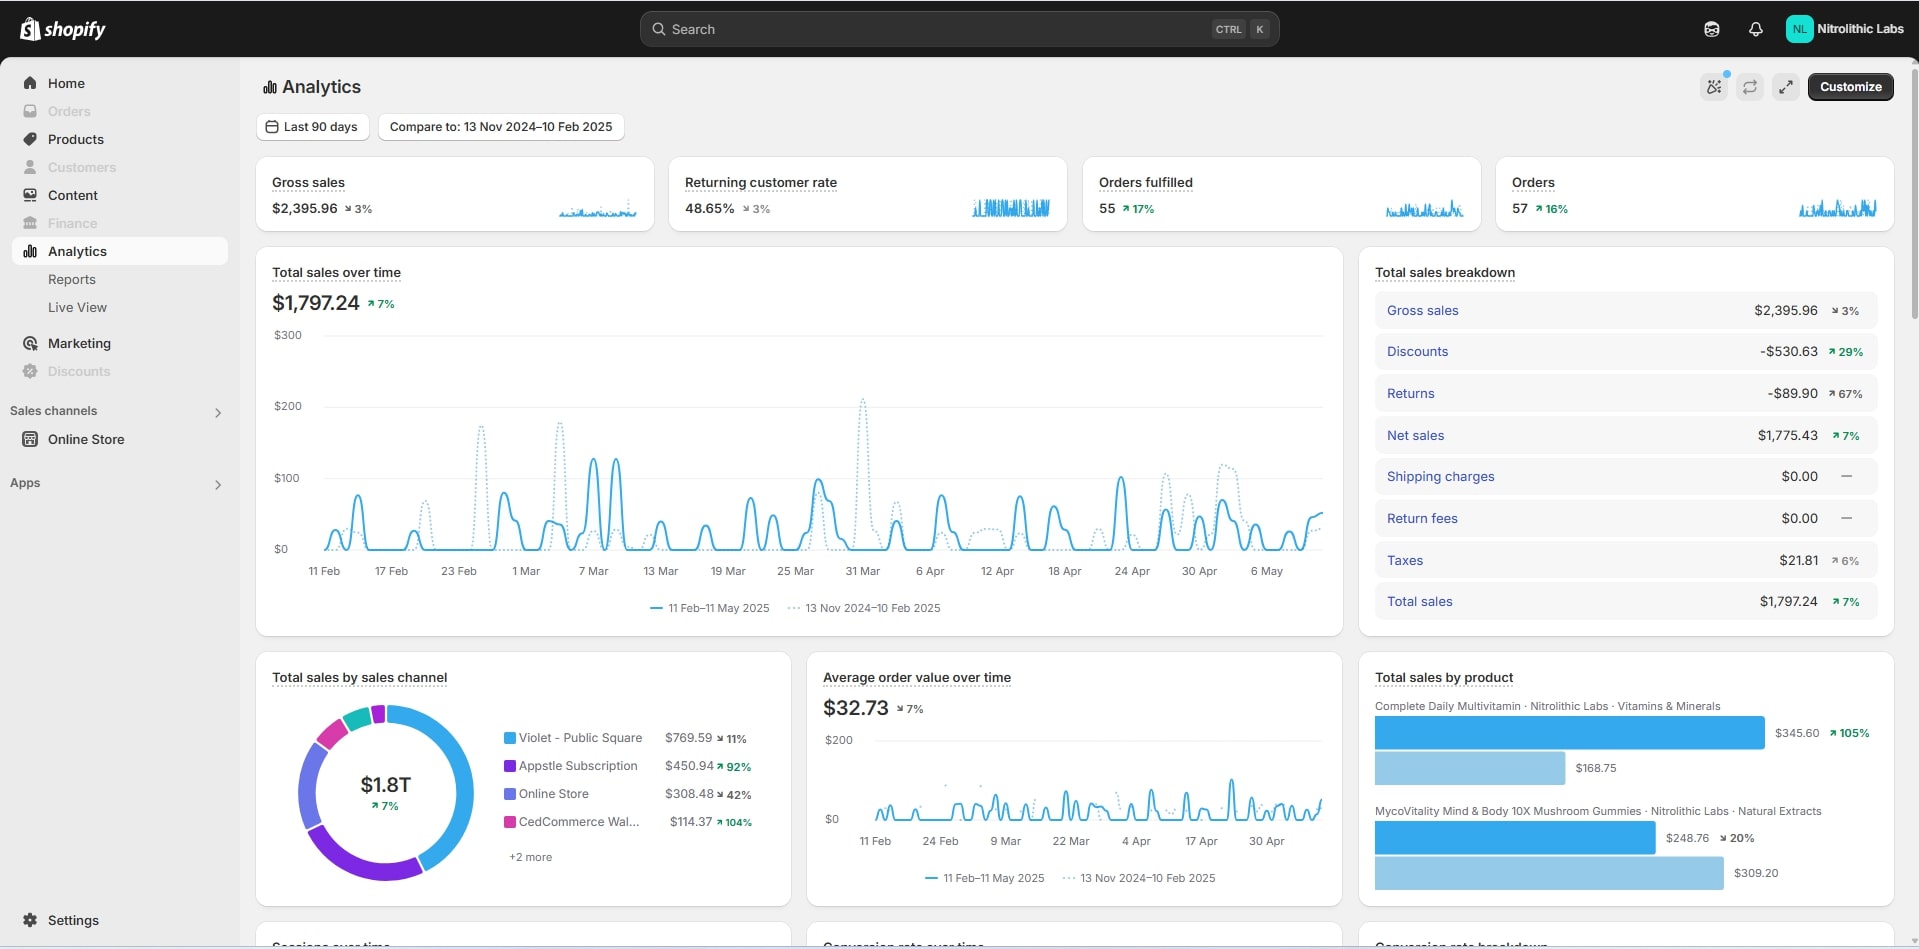
Task: Click the Products tag icon in sidebar
Action: tap(30, 139)
